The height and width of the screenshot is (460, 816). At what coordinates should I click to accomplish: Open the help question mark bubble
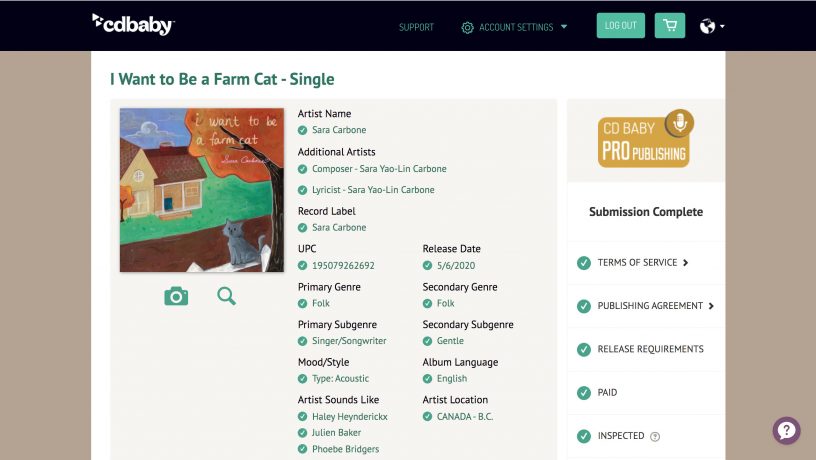(x=786, y=431)
